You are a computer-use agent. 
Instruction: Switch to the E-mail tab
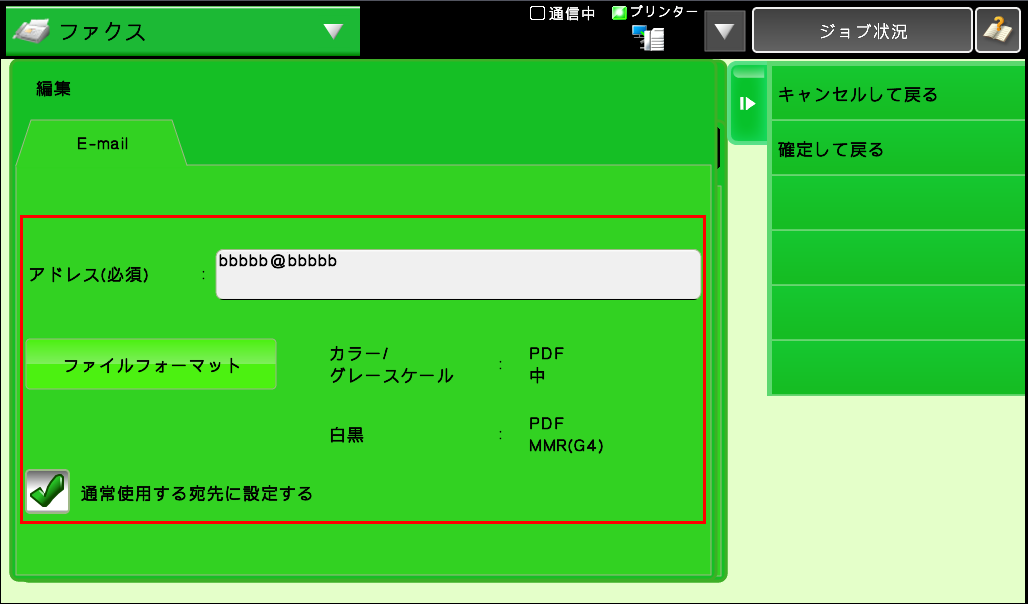[x=102, y=143]
